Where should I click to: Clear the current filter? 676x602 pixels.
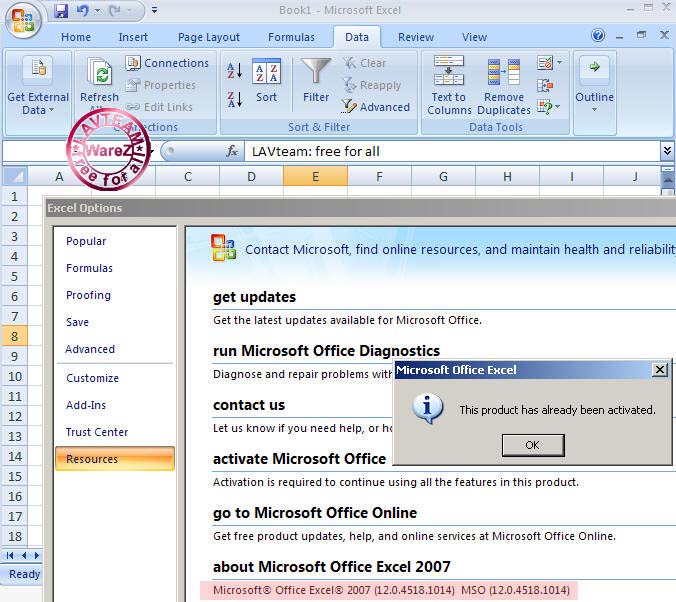point(364,63)
